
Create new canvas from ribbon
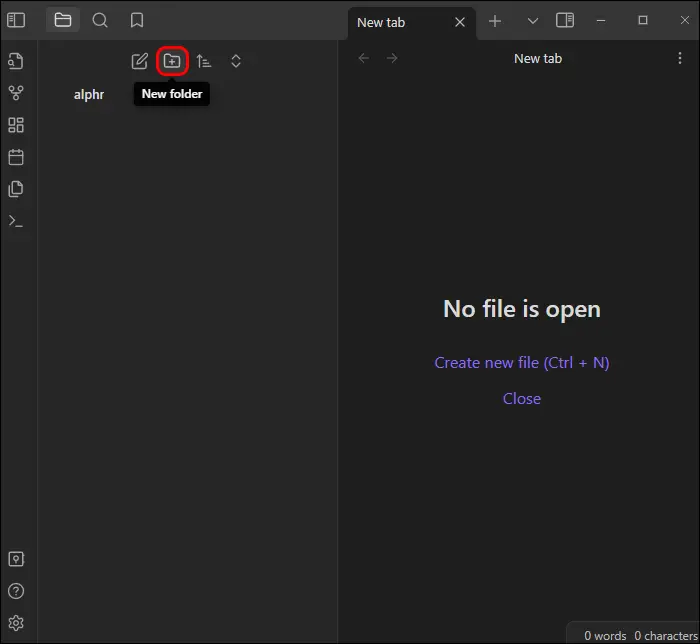[16, 125]
